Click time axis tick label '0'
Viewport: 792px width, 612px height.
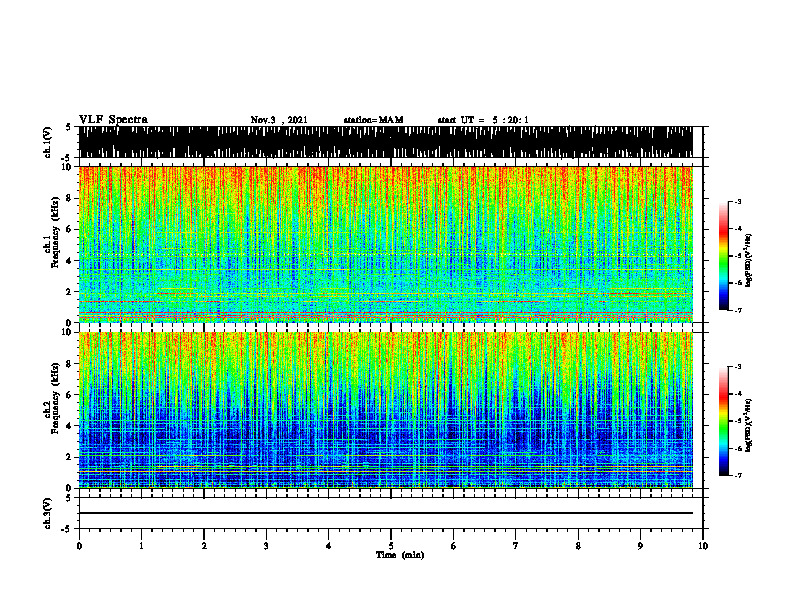point(79,545)
